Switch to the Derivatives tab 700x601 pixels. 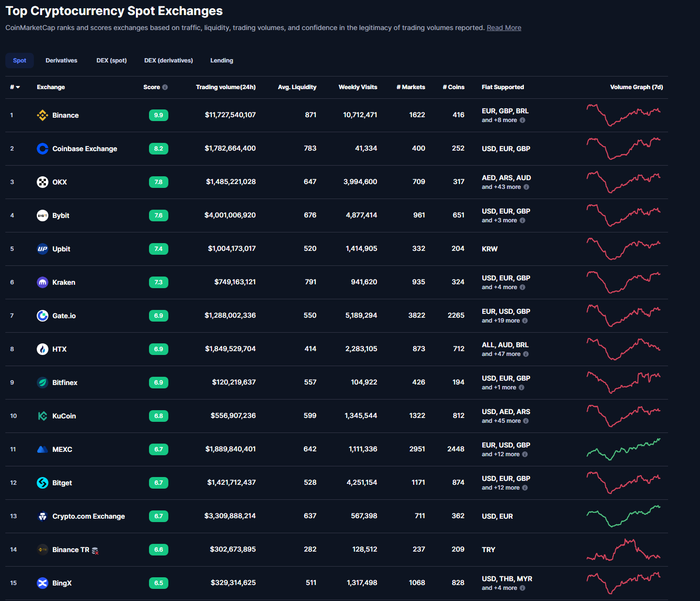[x=61, y=60]
